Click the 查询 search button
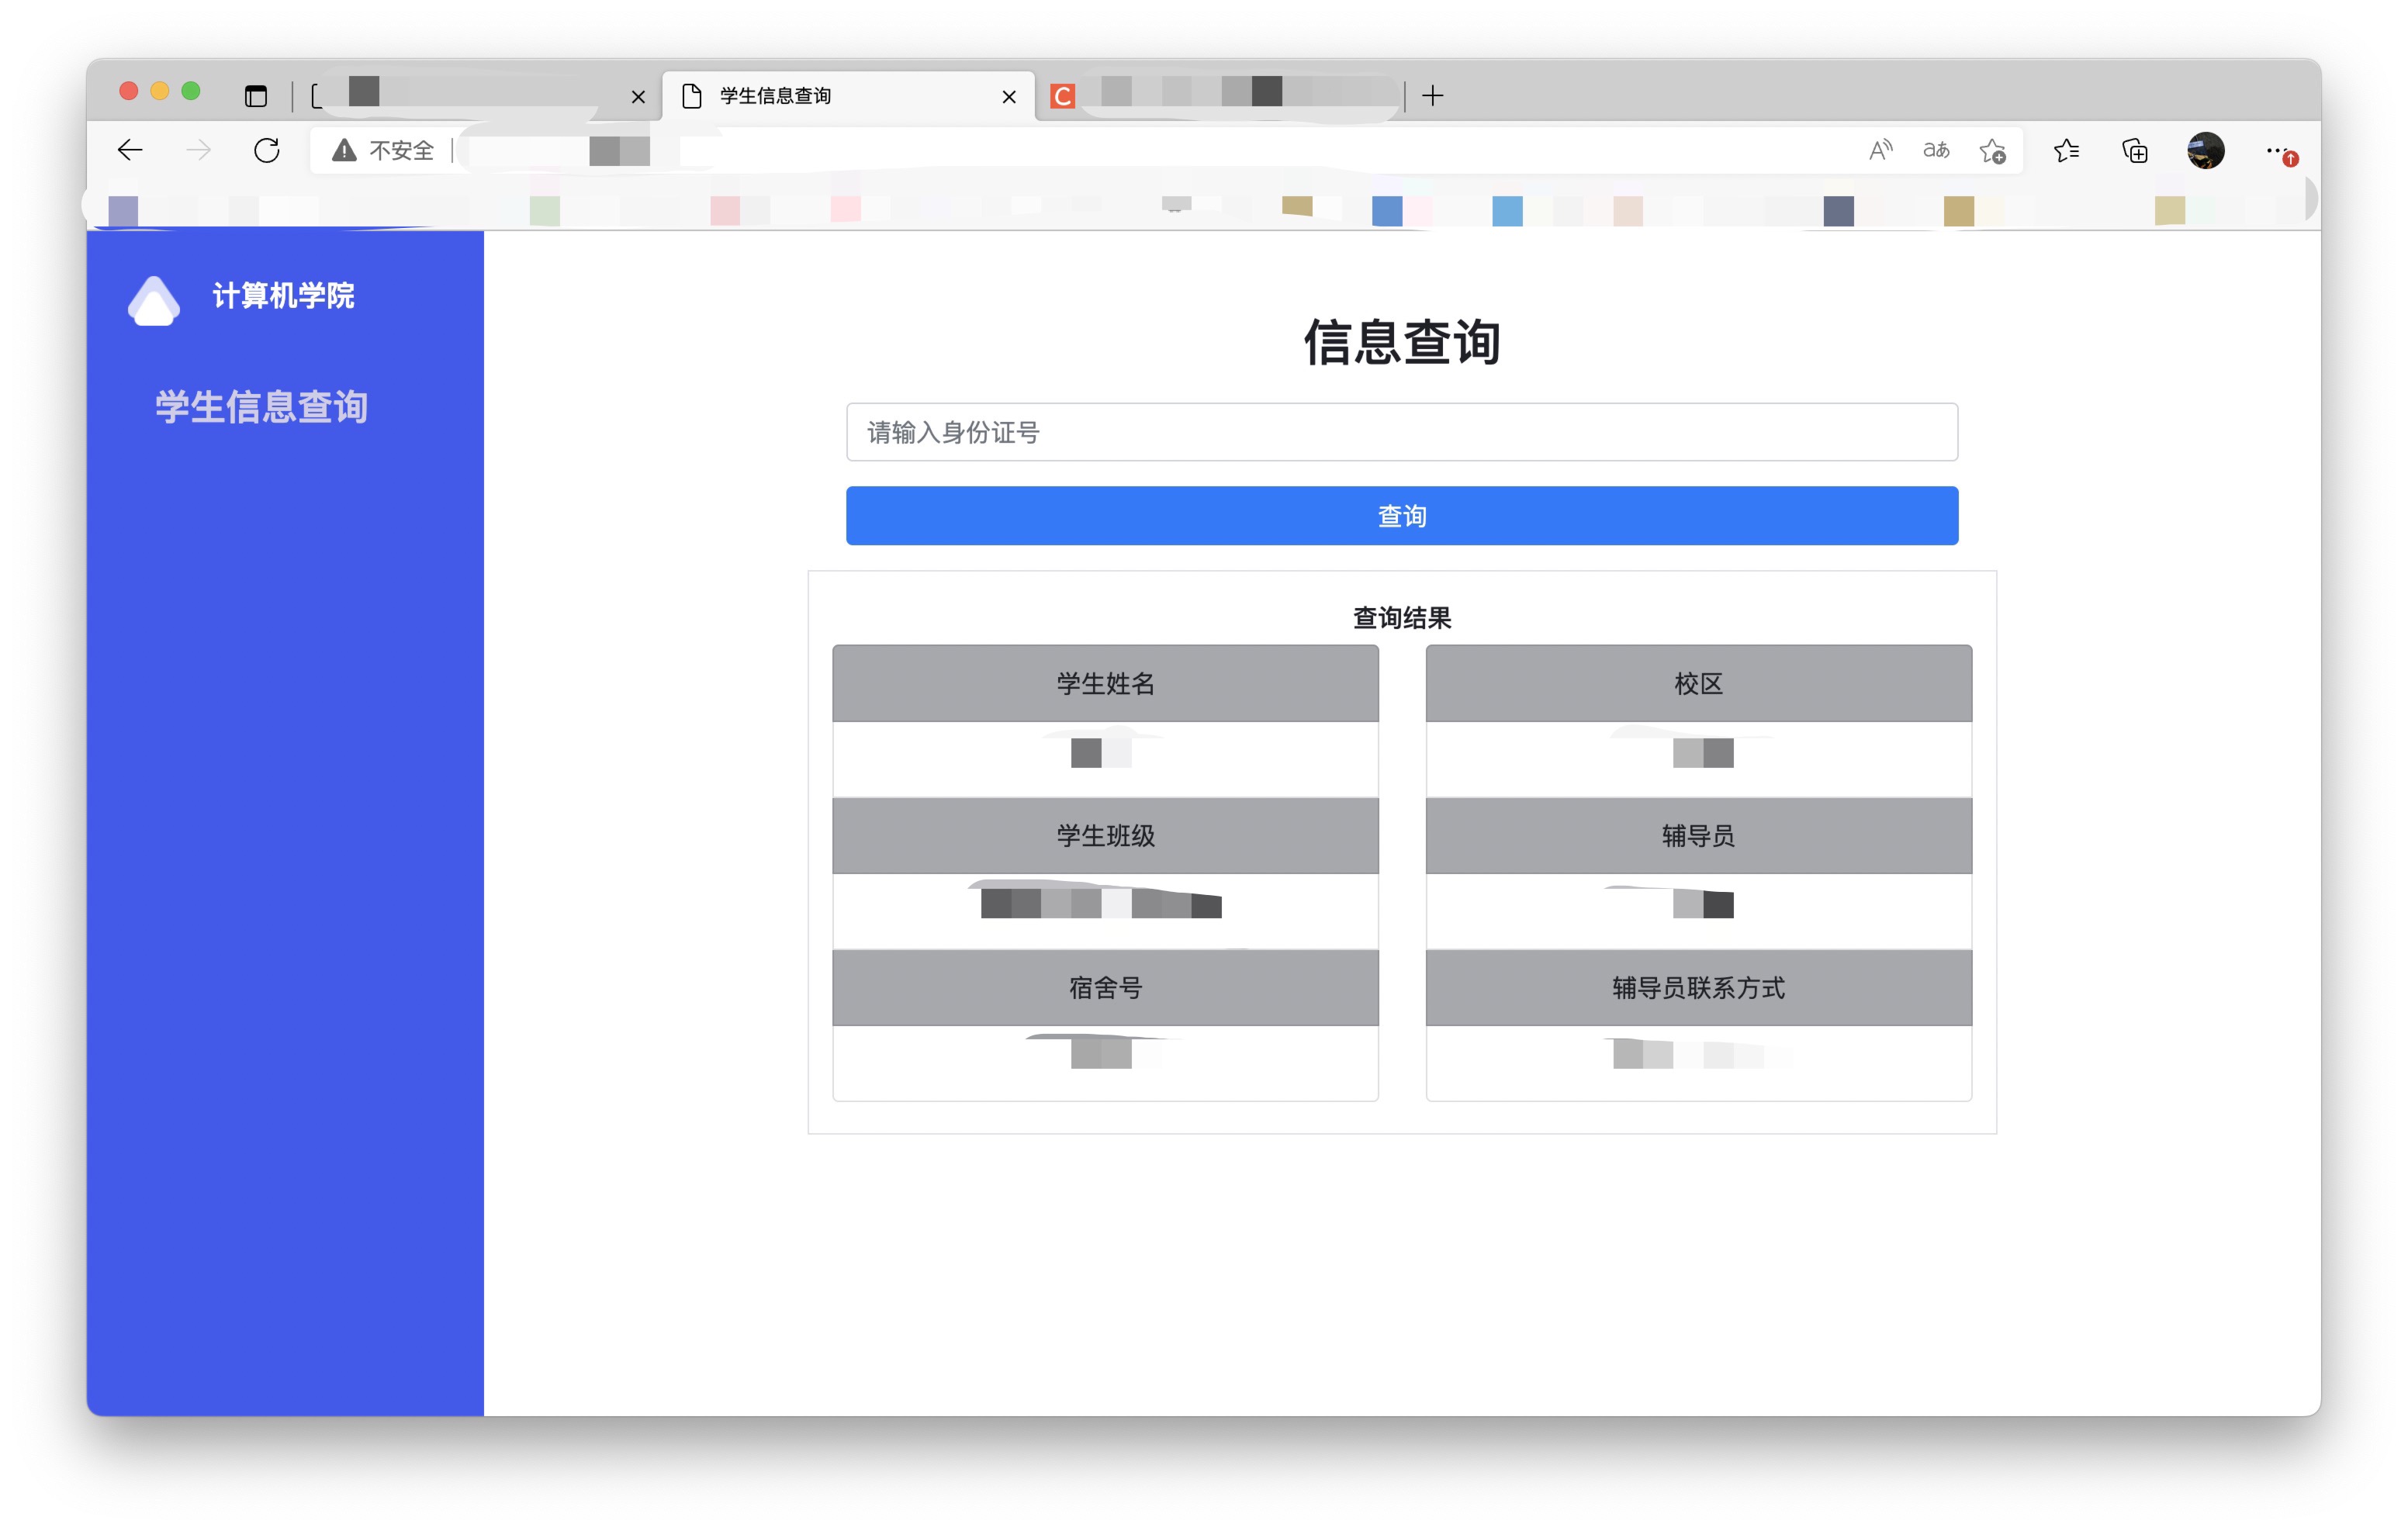The height and width of the screenshot is (1531, 2408). click(1402, 516)
